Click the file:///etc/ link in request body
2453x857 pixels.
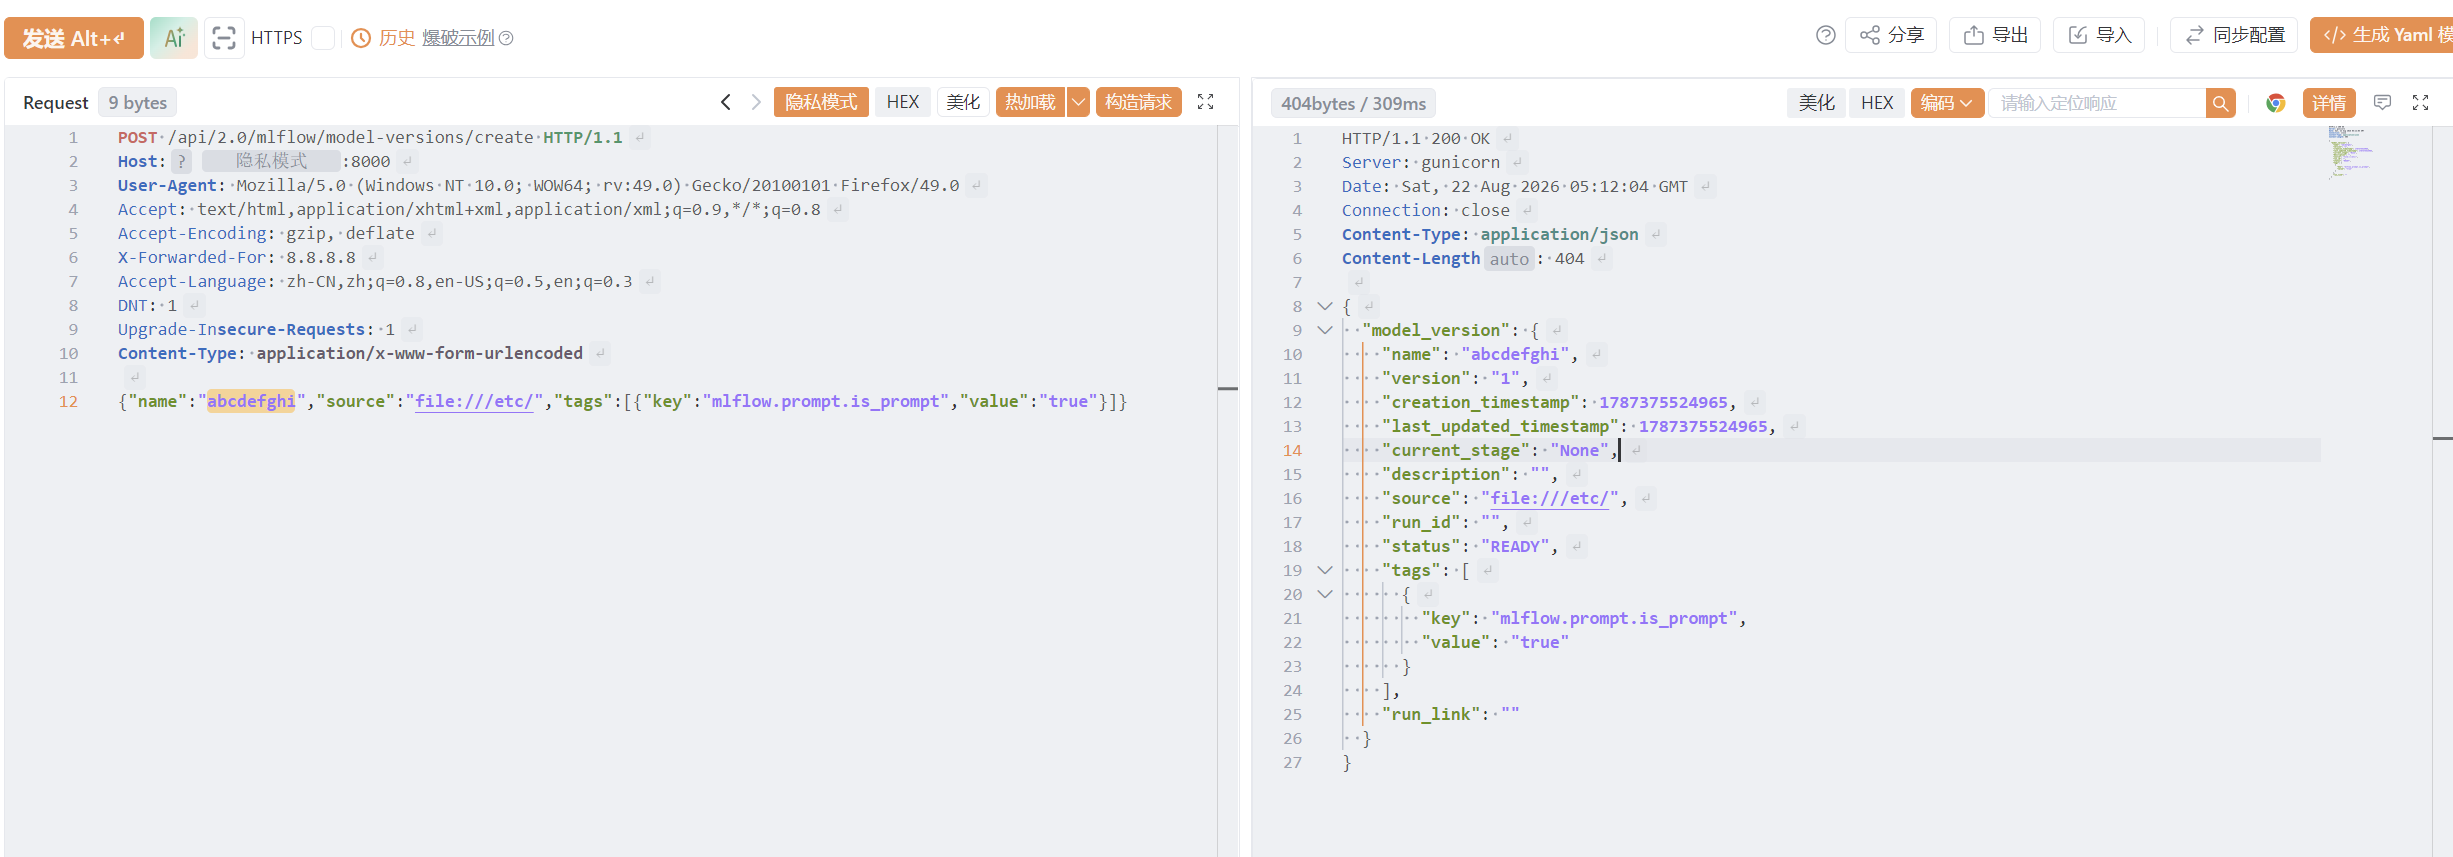click(474, 401)
